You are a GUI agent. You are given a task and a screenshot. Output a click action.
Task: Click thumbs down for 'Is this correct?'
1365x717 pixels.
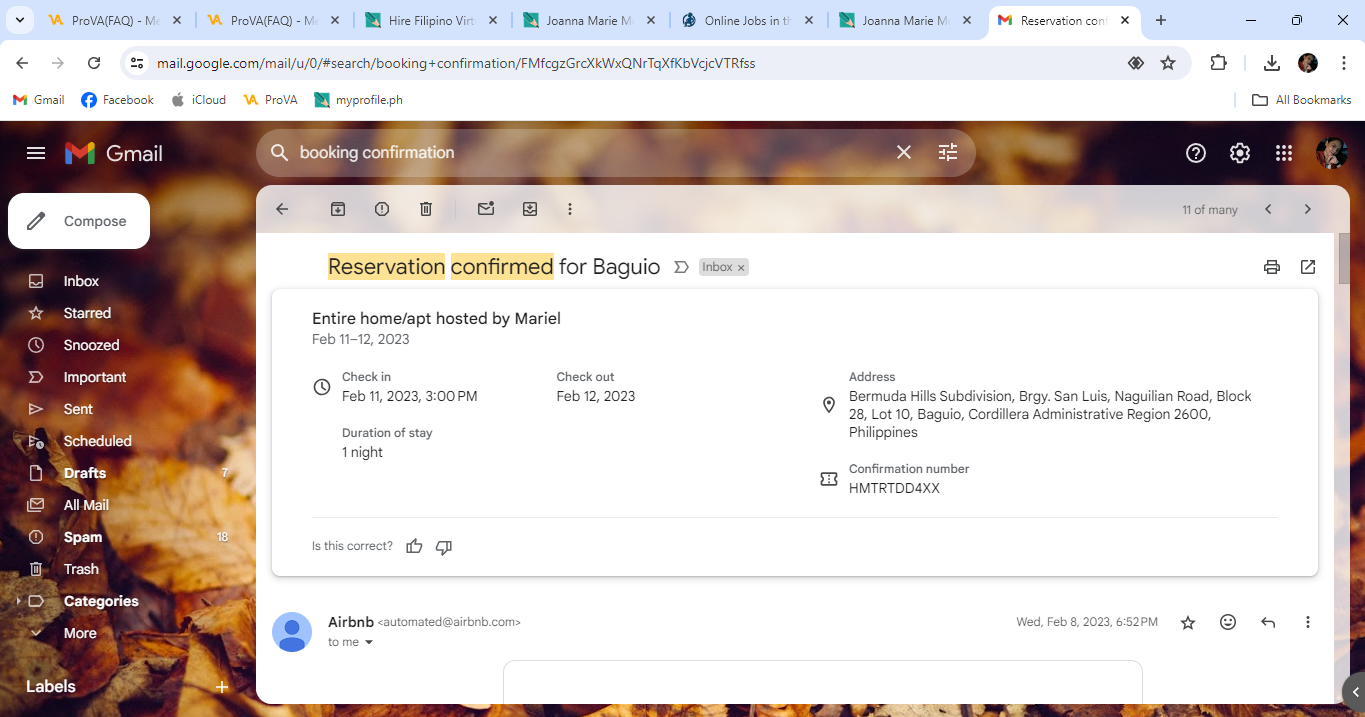[444, 546]
